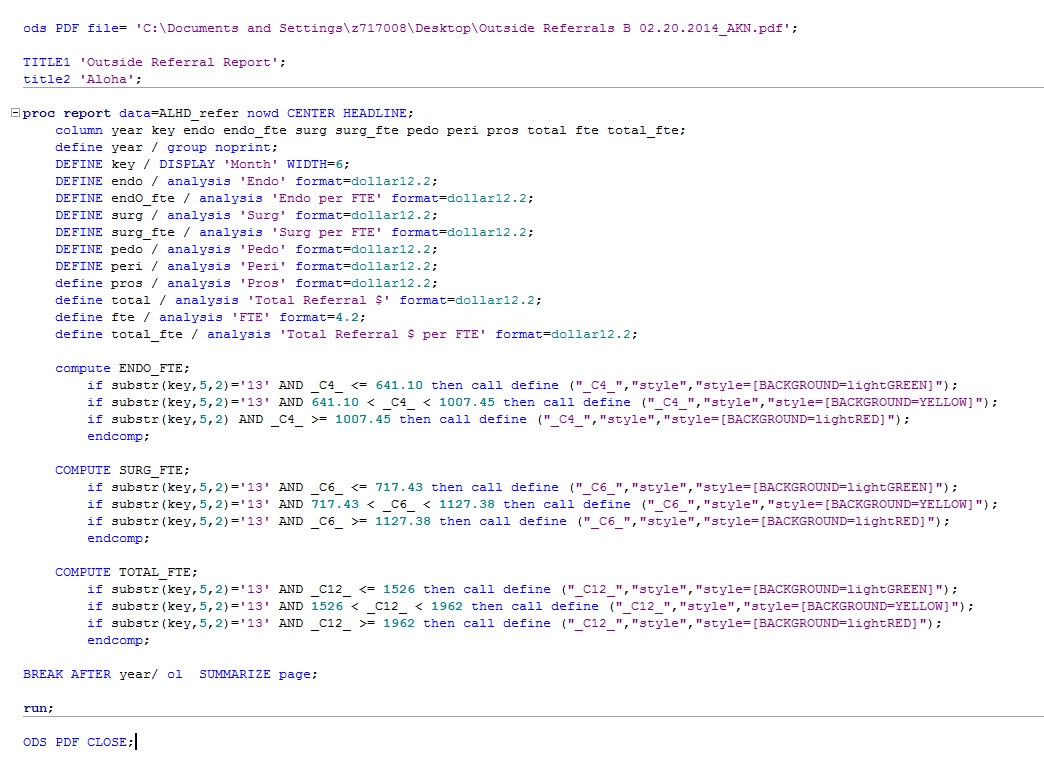Click the 'define year / group noprint' line
Viewport: 1044px width, 773px height.
166,147
